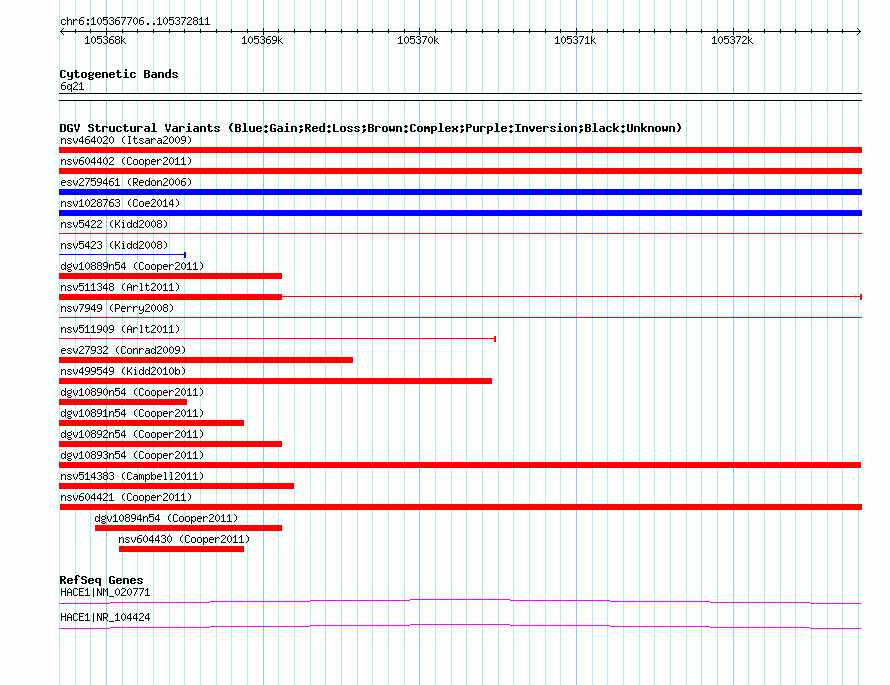Select the nsv1028763 (Coe2014) label
The width and height of the screenshot is (890, 685).
click(x=120, y=203)
